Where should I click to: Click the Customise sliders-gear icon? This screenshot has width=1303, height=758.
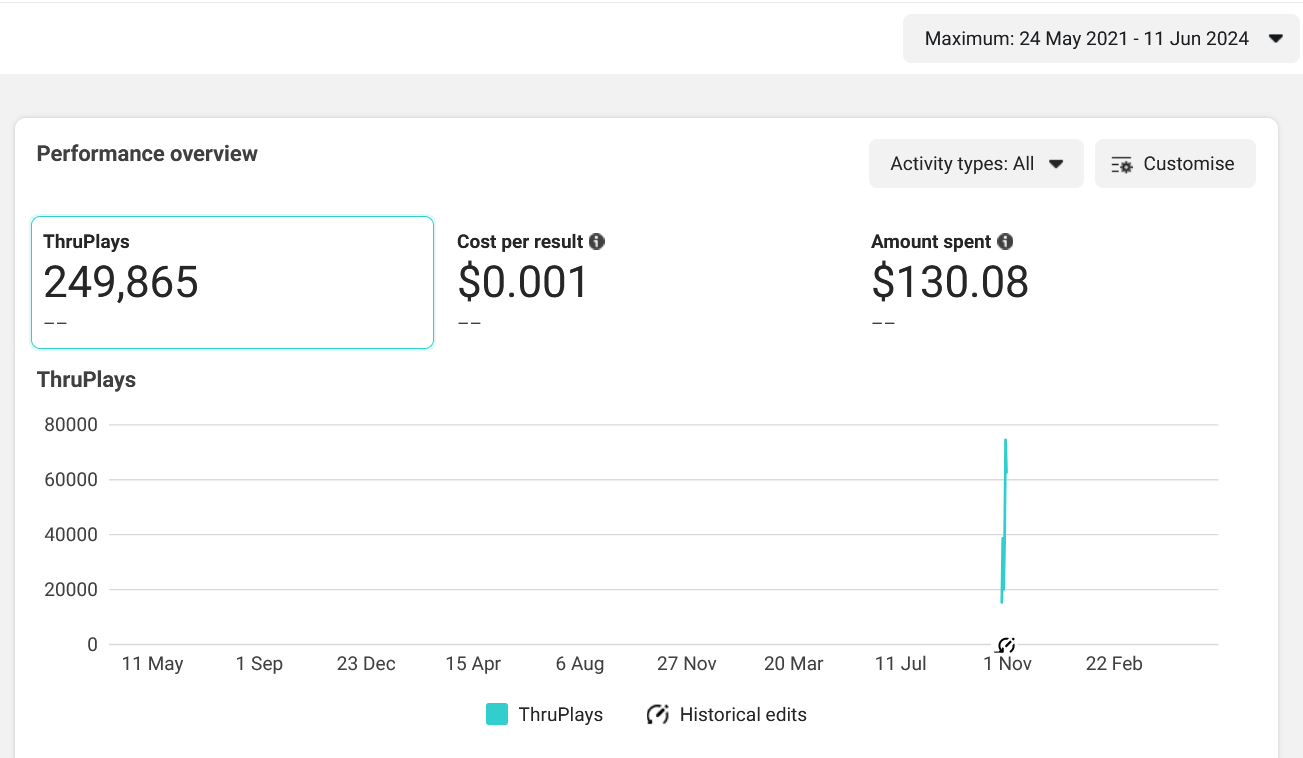(x=1122, y=165)
